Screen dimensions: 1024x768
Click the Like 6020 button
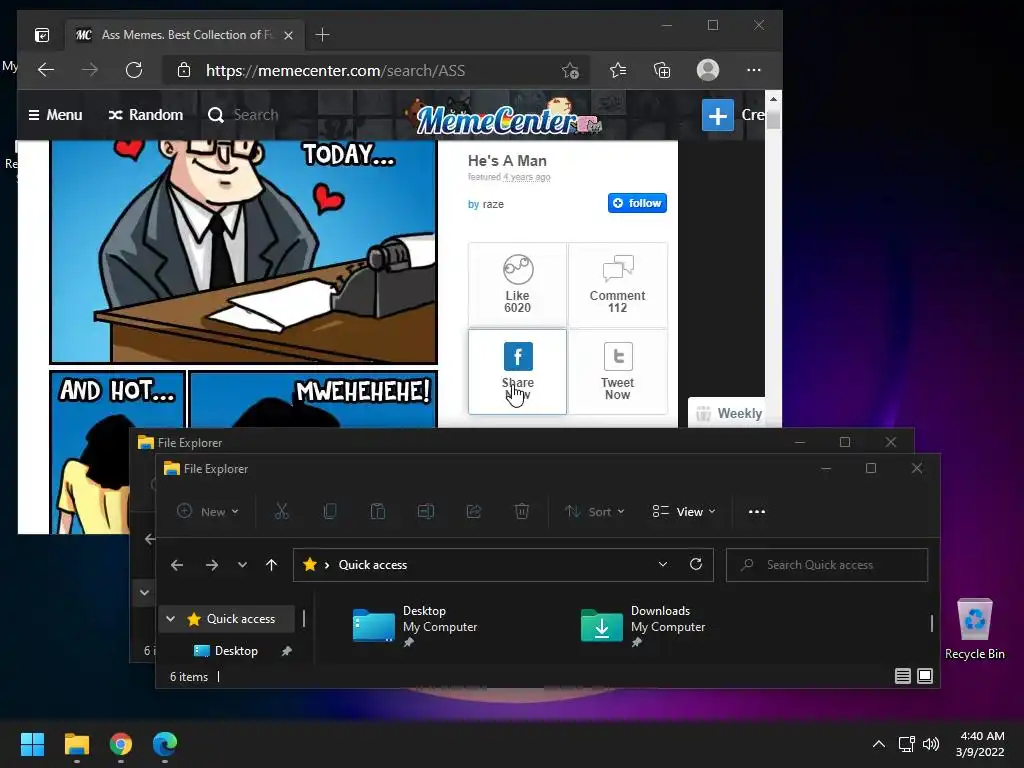(517, 285)
